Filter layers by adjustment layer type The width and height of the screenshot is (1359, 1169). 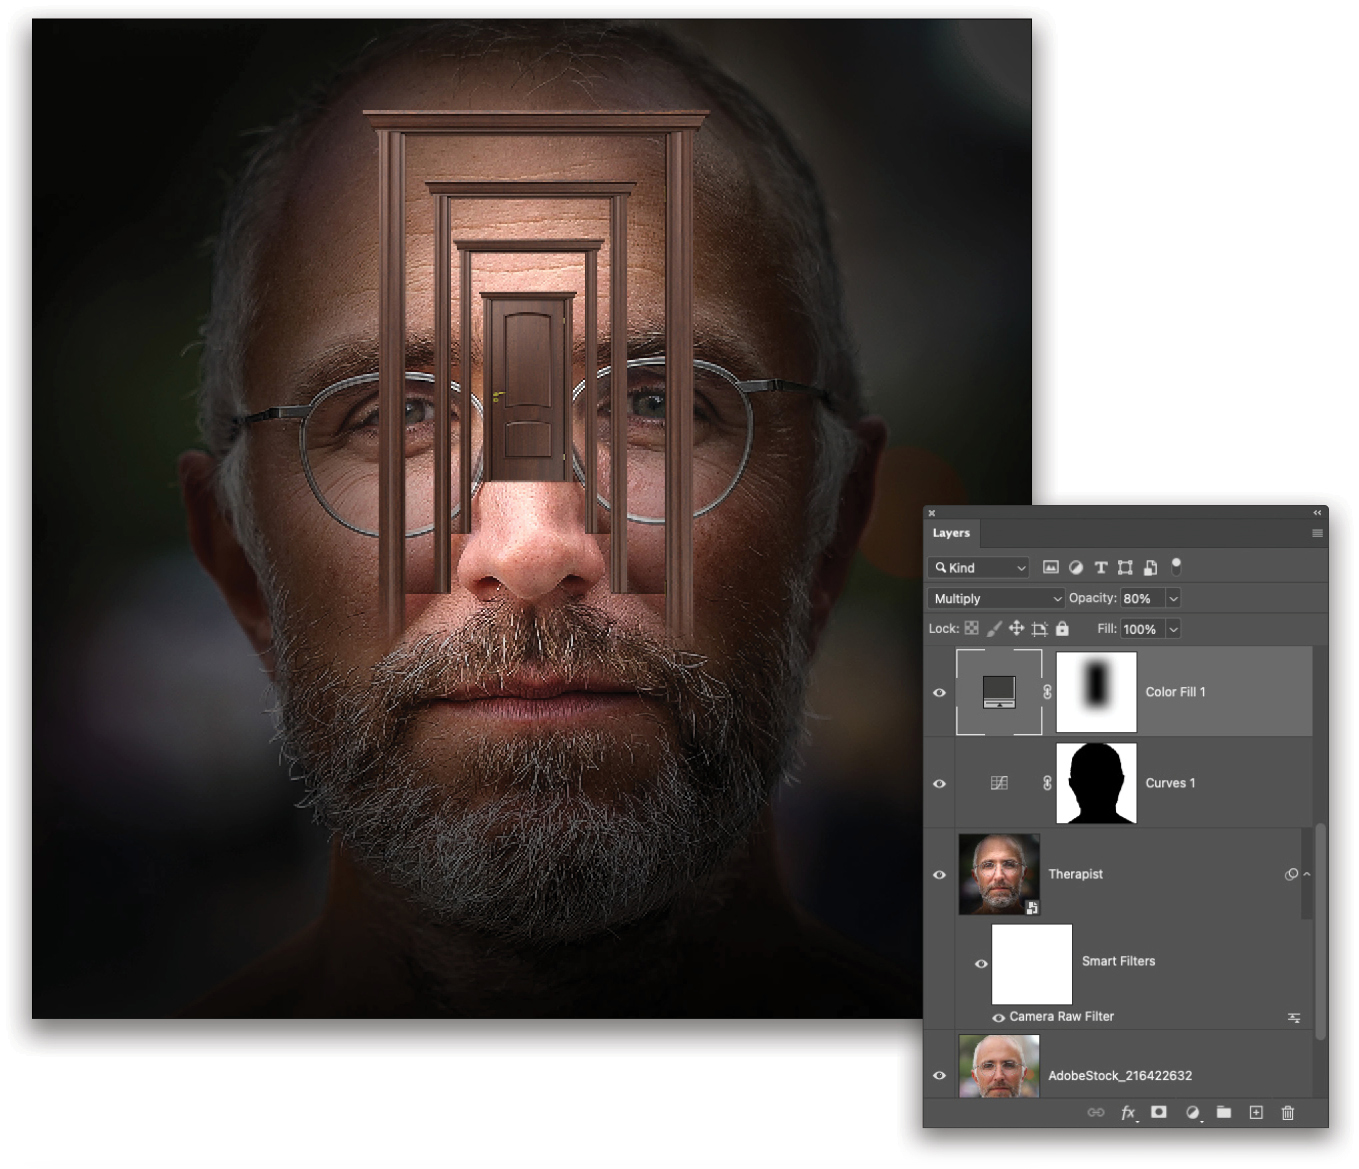pos(1075,567)
